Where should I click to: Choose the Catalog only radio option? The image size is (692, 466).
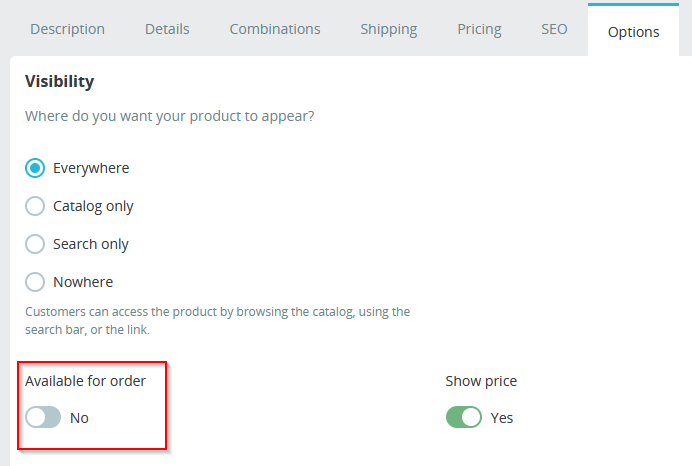35,206
